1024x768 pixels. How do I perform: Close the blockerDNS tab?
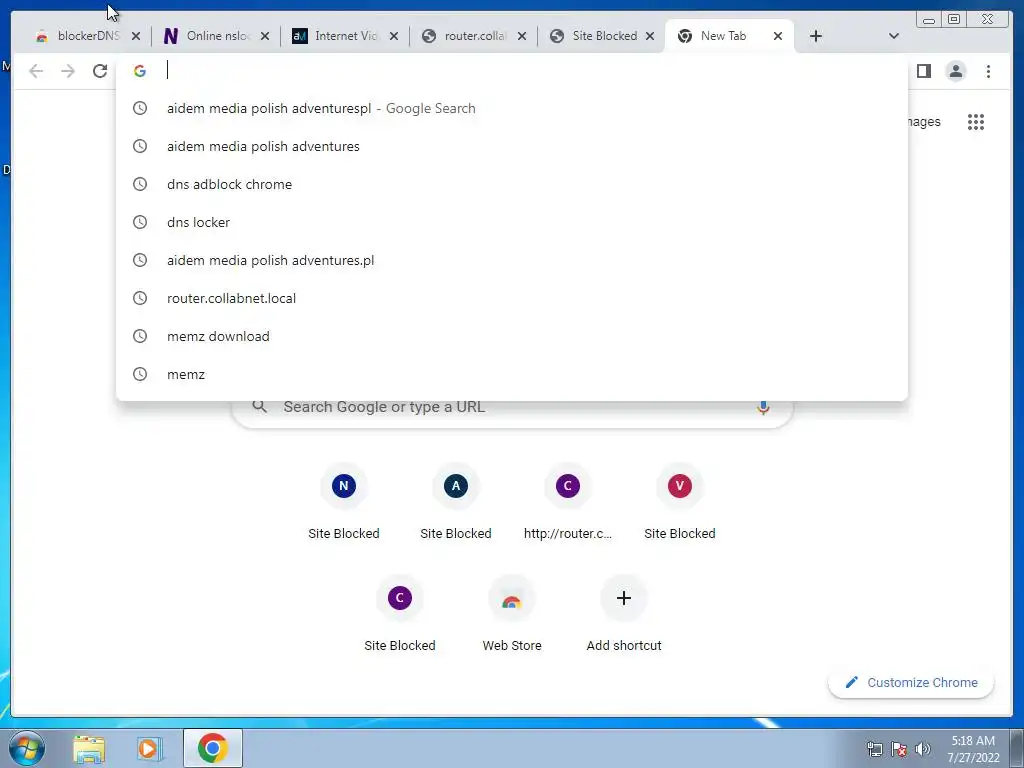pos(136,36)
